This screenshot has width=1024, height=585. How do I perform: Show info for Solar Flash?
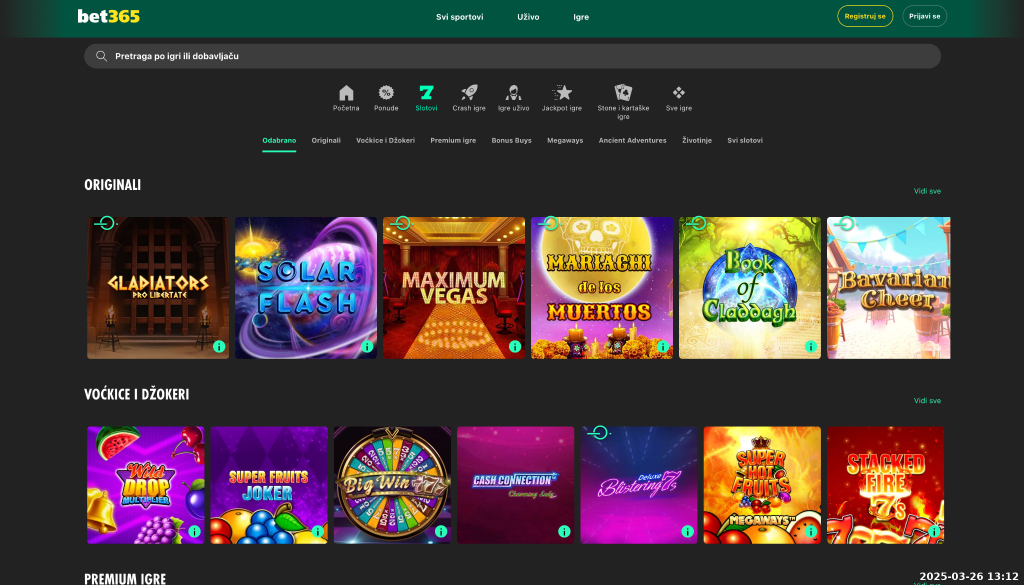point(367,347)
